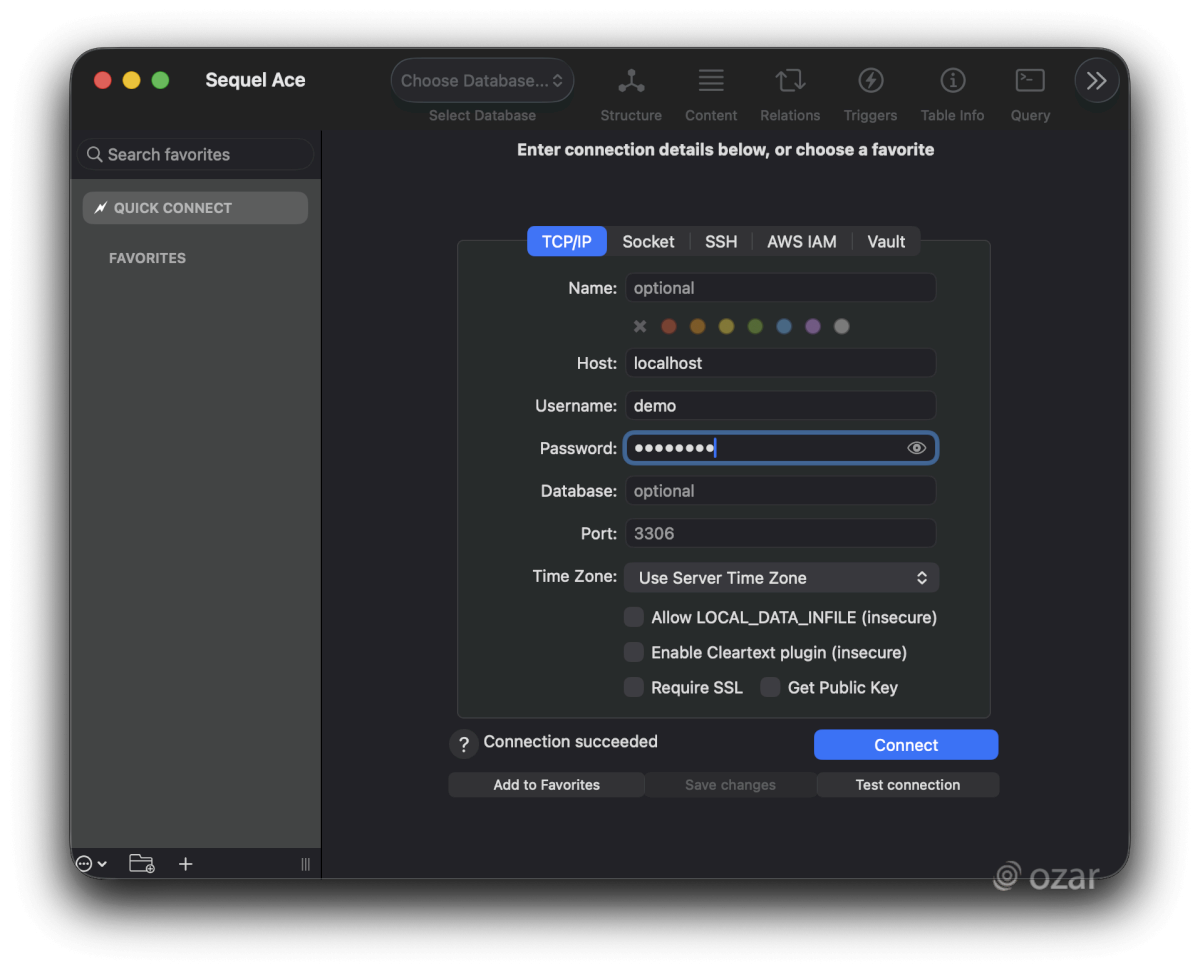1200x972 pixels.
Task: Click the Host field with localhost
Action: click(781, 363)
